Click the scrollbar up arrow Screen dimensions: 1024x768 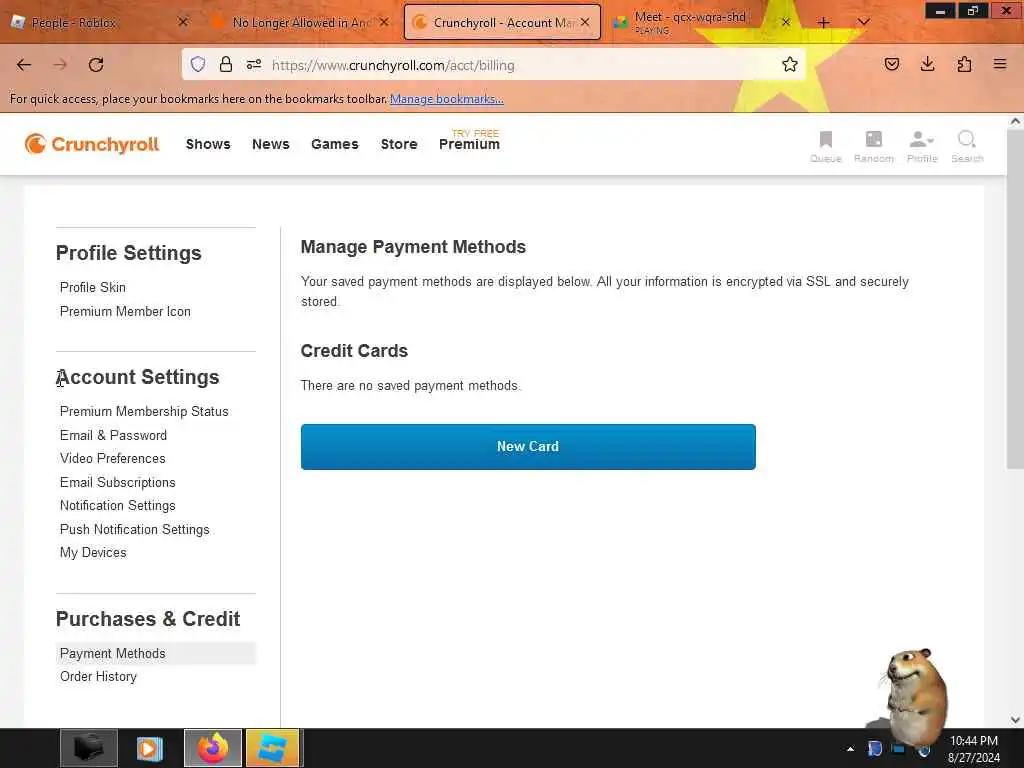pos(1014,121)
